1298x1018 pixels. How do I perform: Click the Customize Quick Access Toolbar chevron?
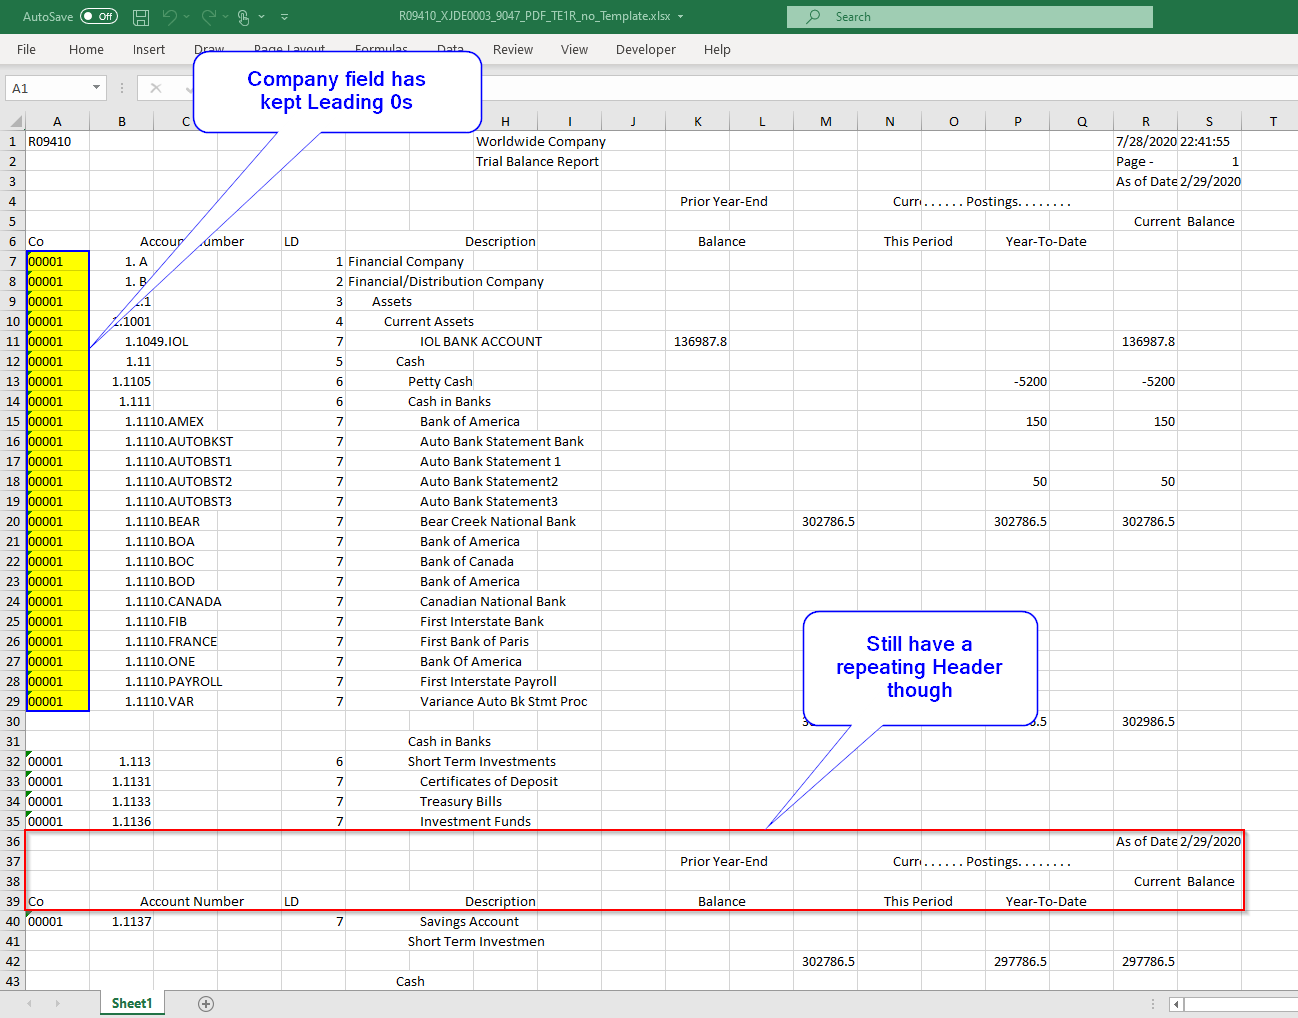click(284, 17)
